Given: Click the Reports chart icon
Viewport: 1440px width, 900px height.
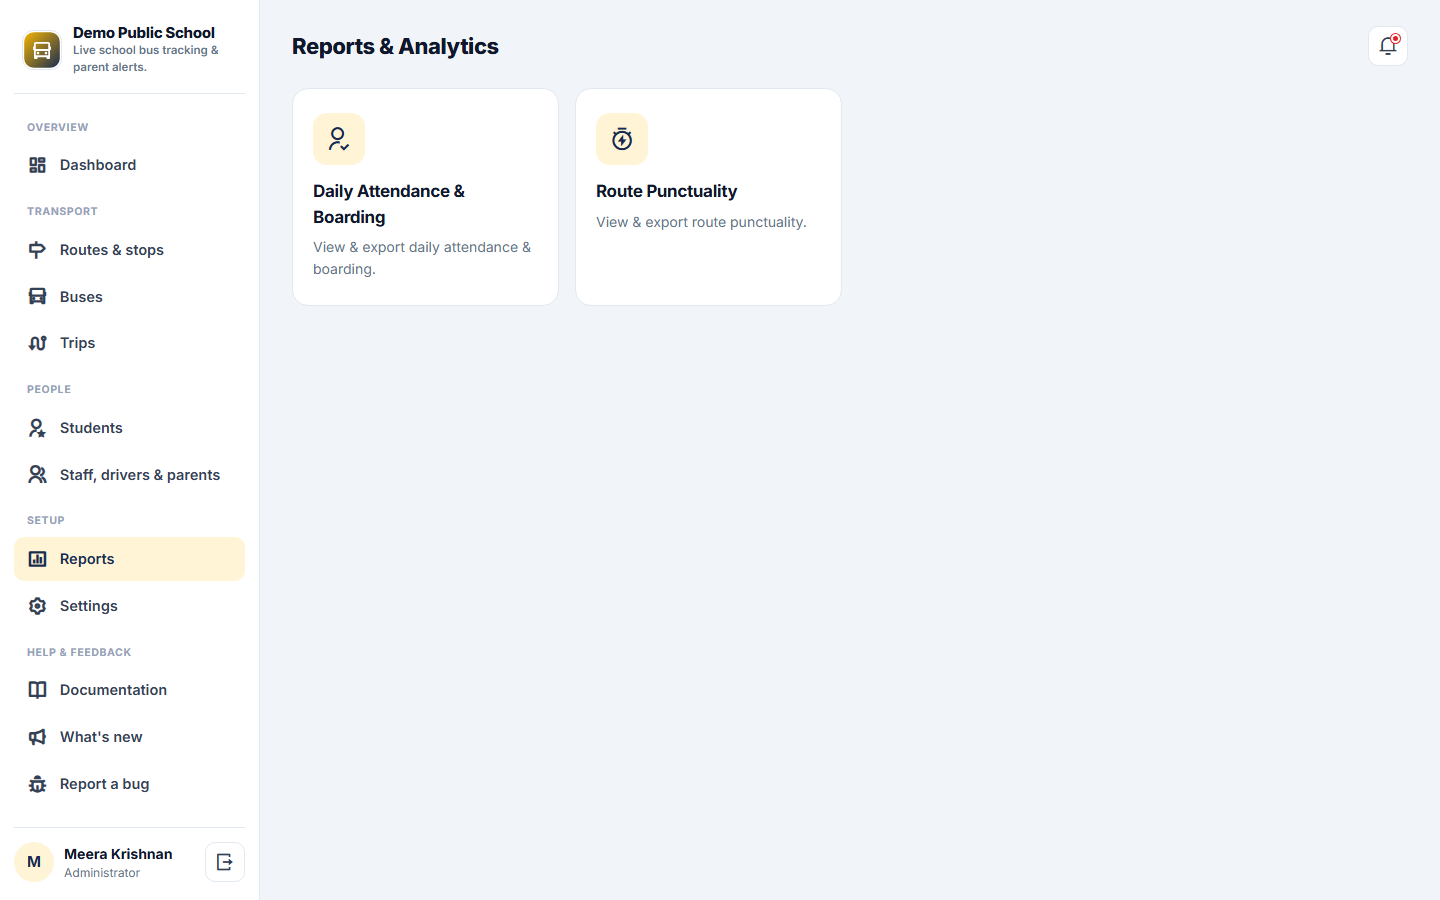Looking at the screenshot, I should (37, 559).
